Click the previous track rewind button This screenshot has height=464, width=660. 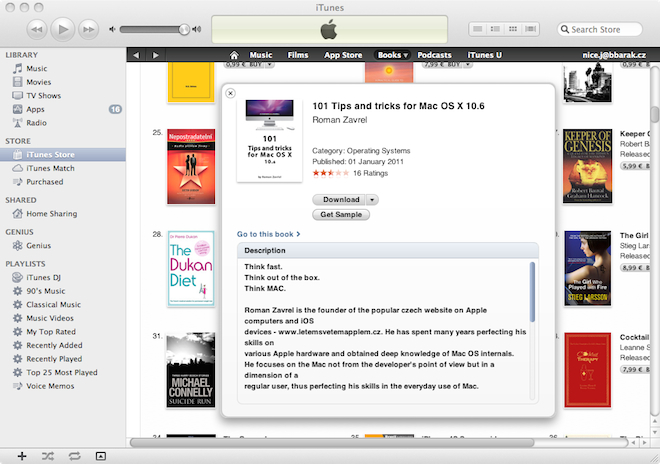pyautogui.click(x=37, y=29)
